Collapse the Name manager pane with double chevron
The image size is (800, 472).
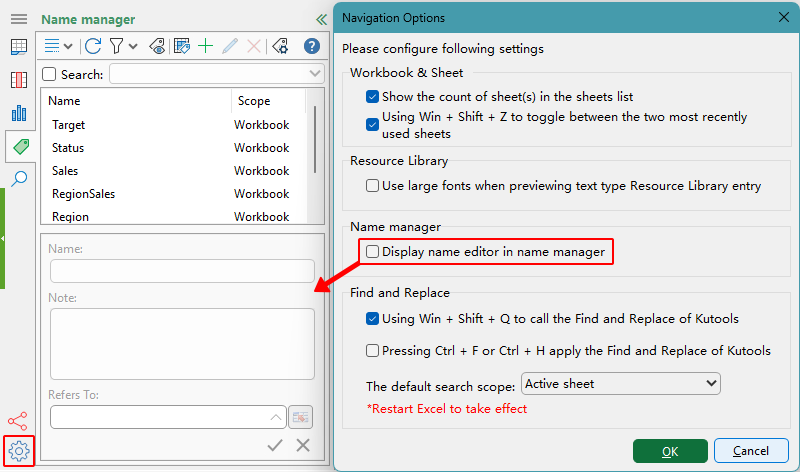click(321, 20)
